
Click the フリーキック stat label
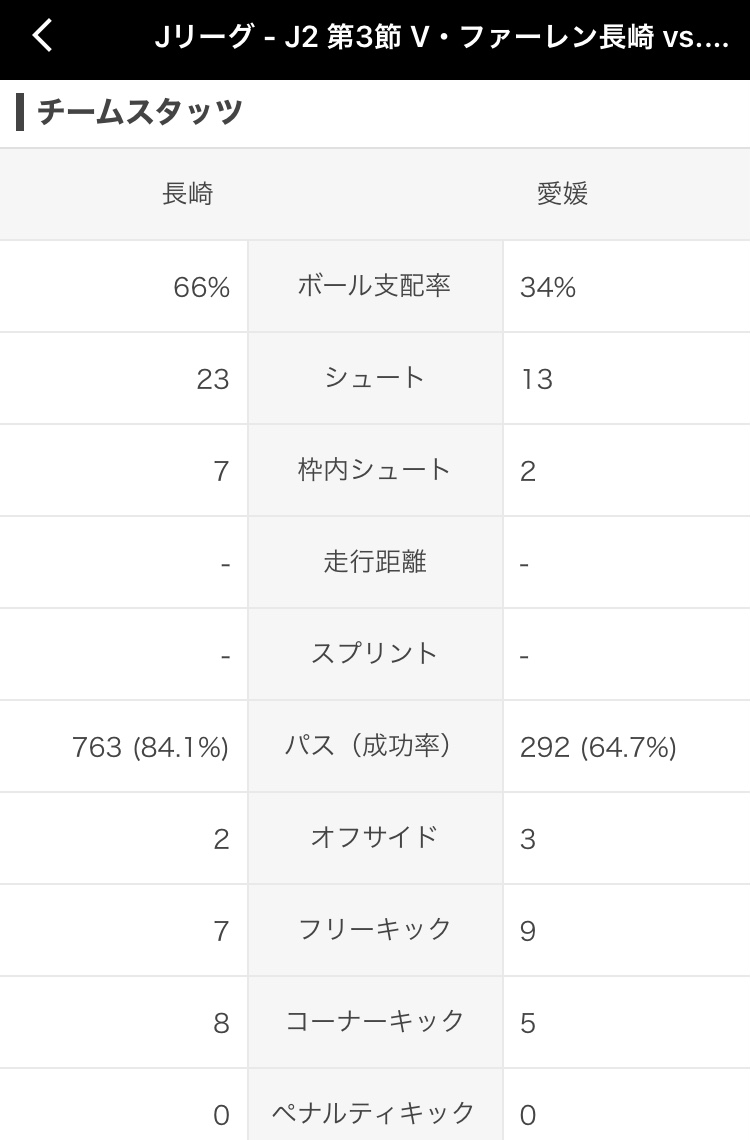[375, 930]
